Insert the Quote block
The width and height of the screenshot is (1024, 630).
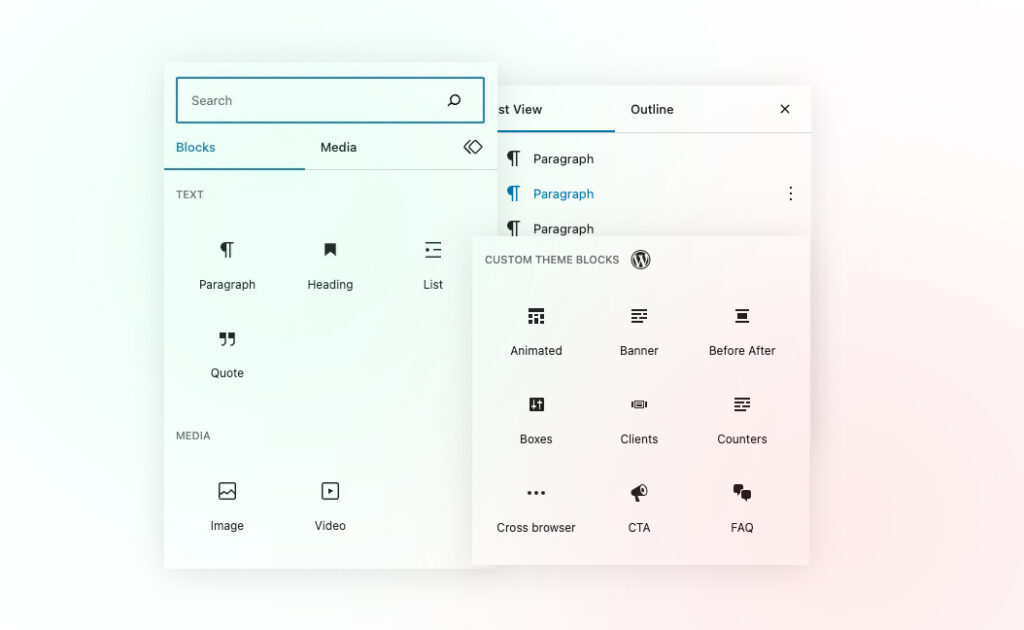[x=227, y=354]
